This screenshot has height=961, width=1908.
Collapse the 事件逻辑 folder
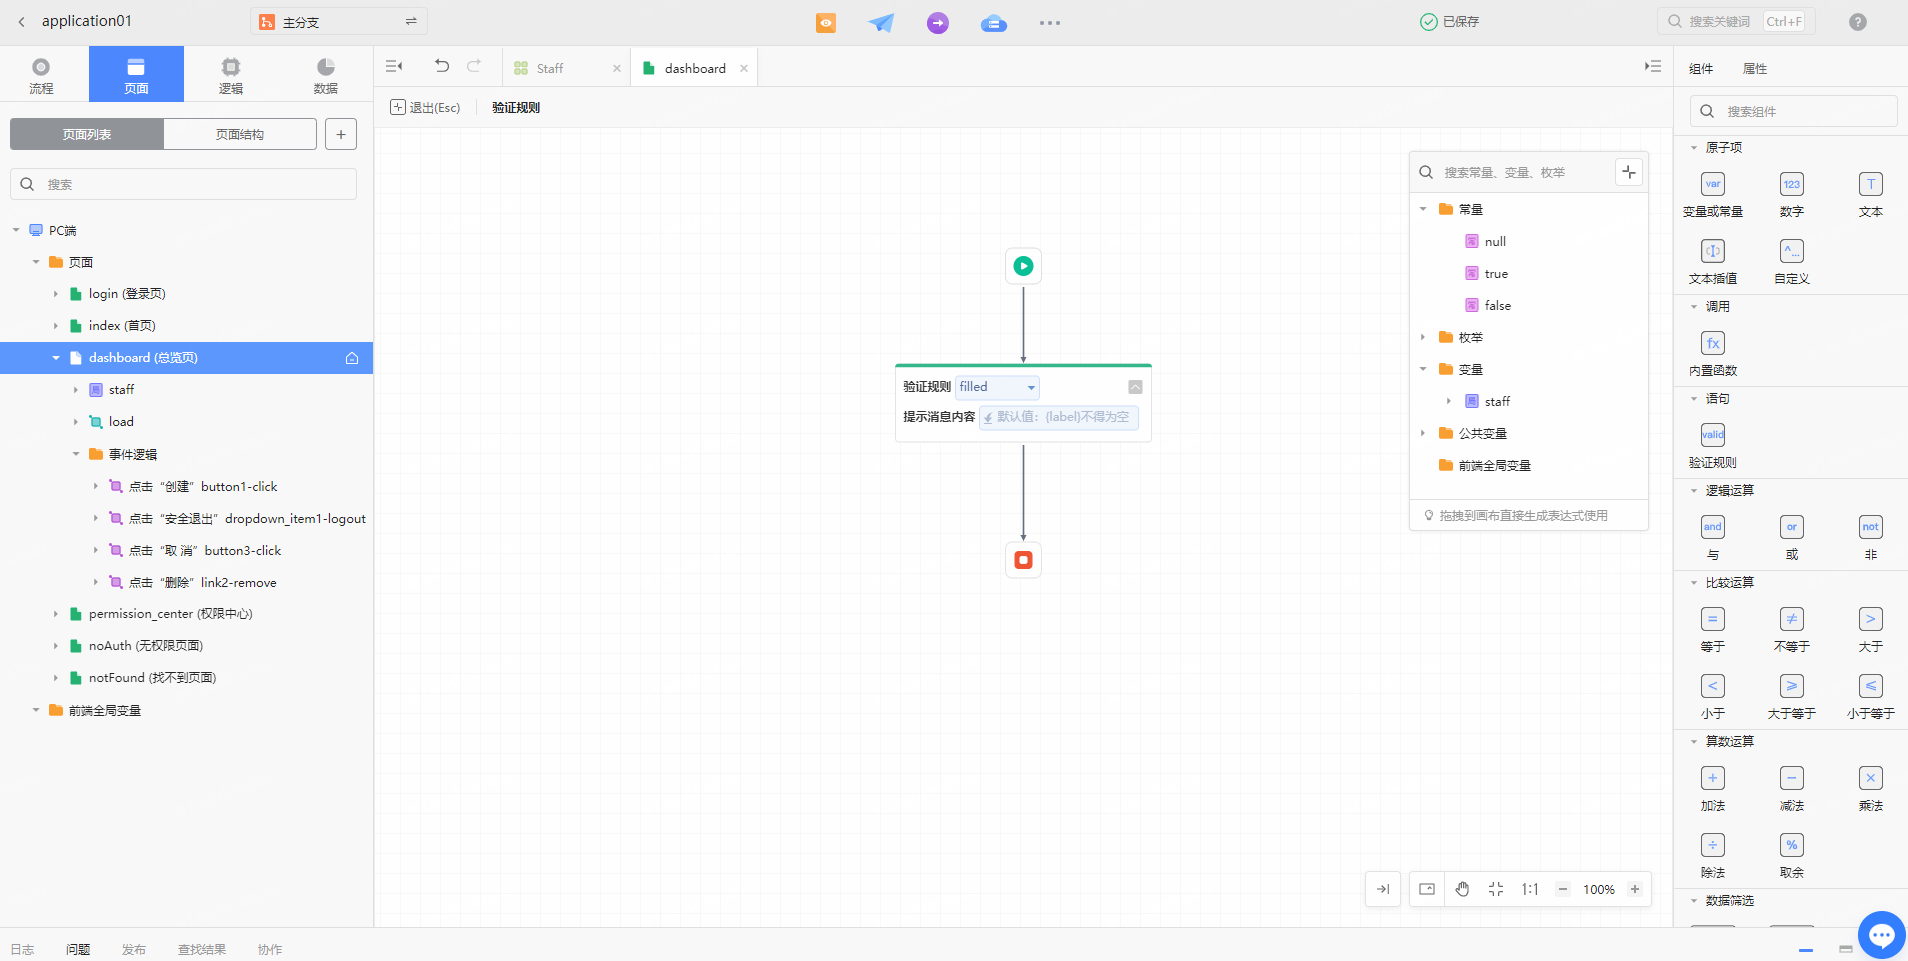76,454
